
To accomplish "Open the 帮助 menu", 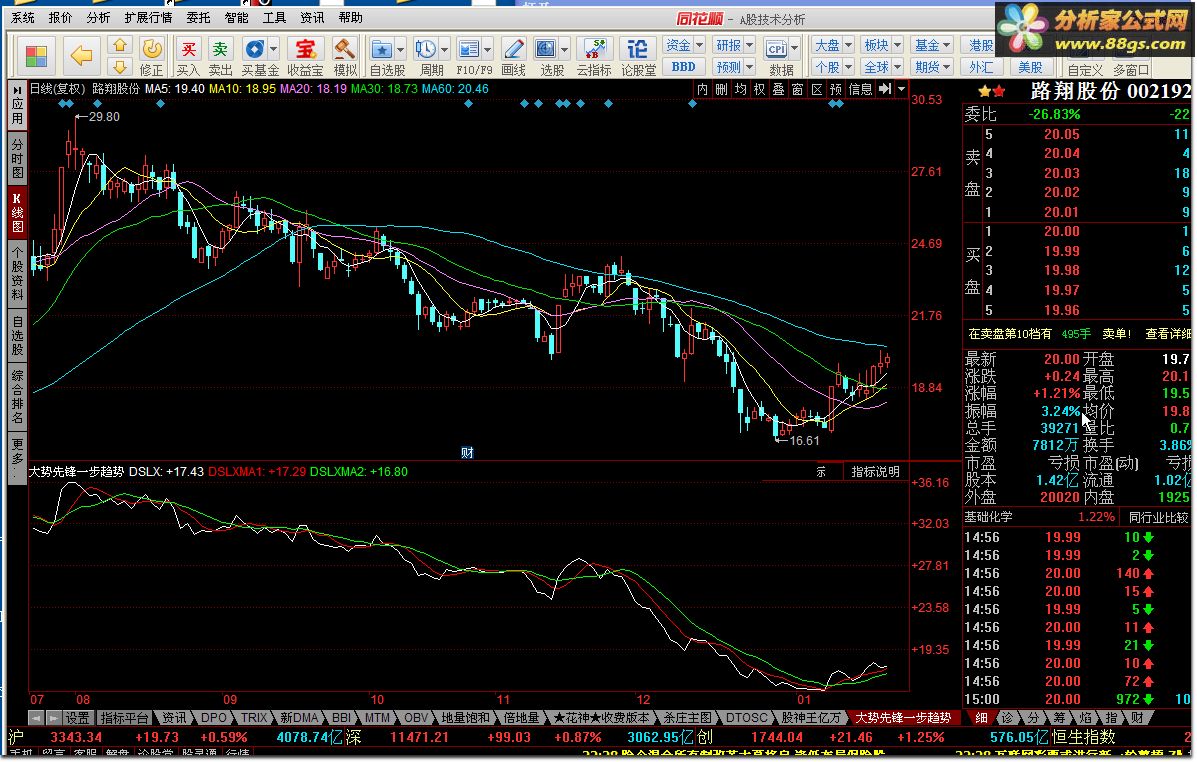I will click(350, 18).
